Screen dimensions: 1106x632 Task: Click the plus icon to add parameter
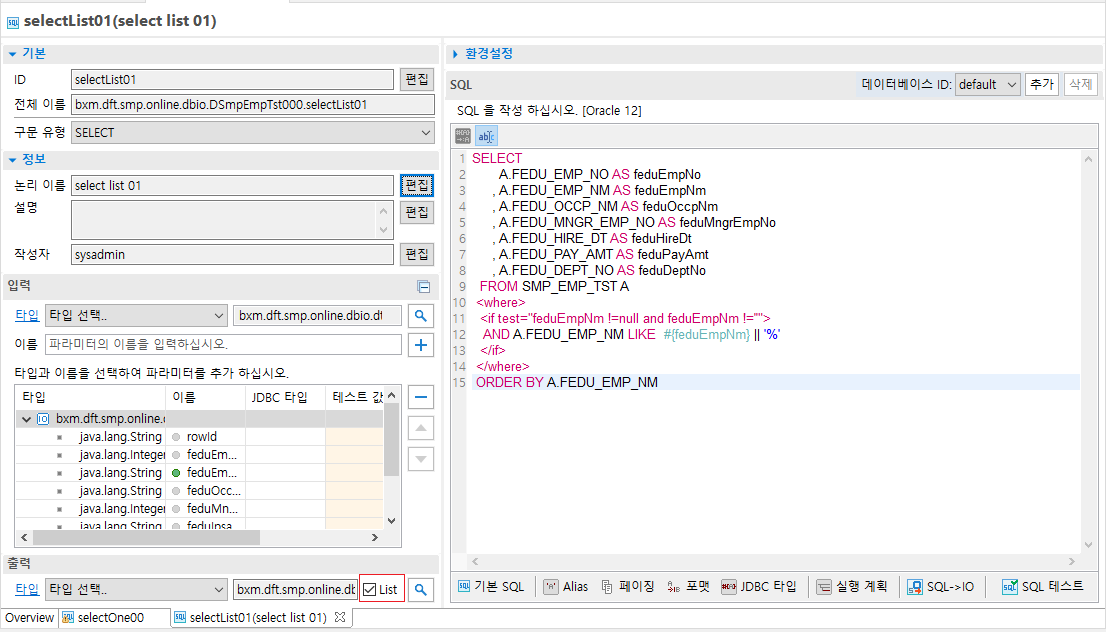(x=422, y=345)
